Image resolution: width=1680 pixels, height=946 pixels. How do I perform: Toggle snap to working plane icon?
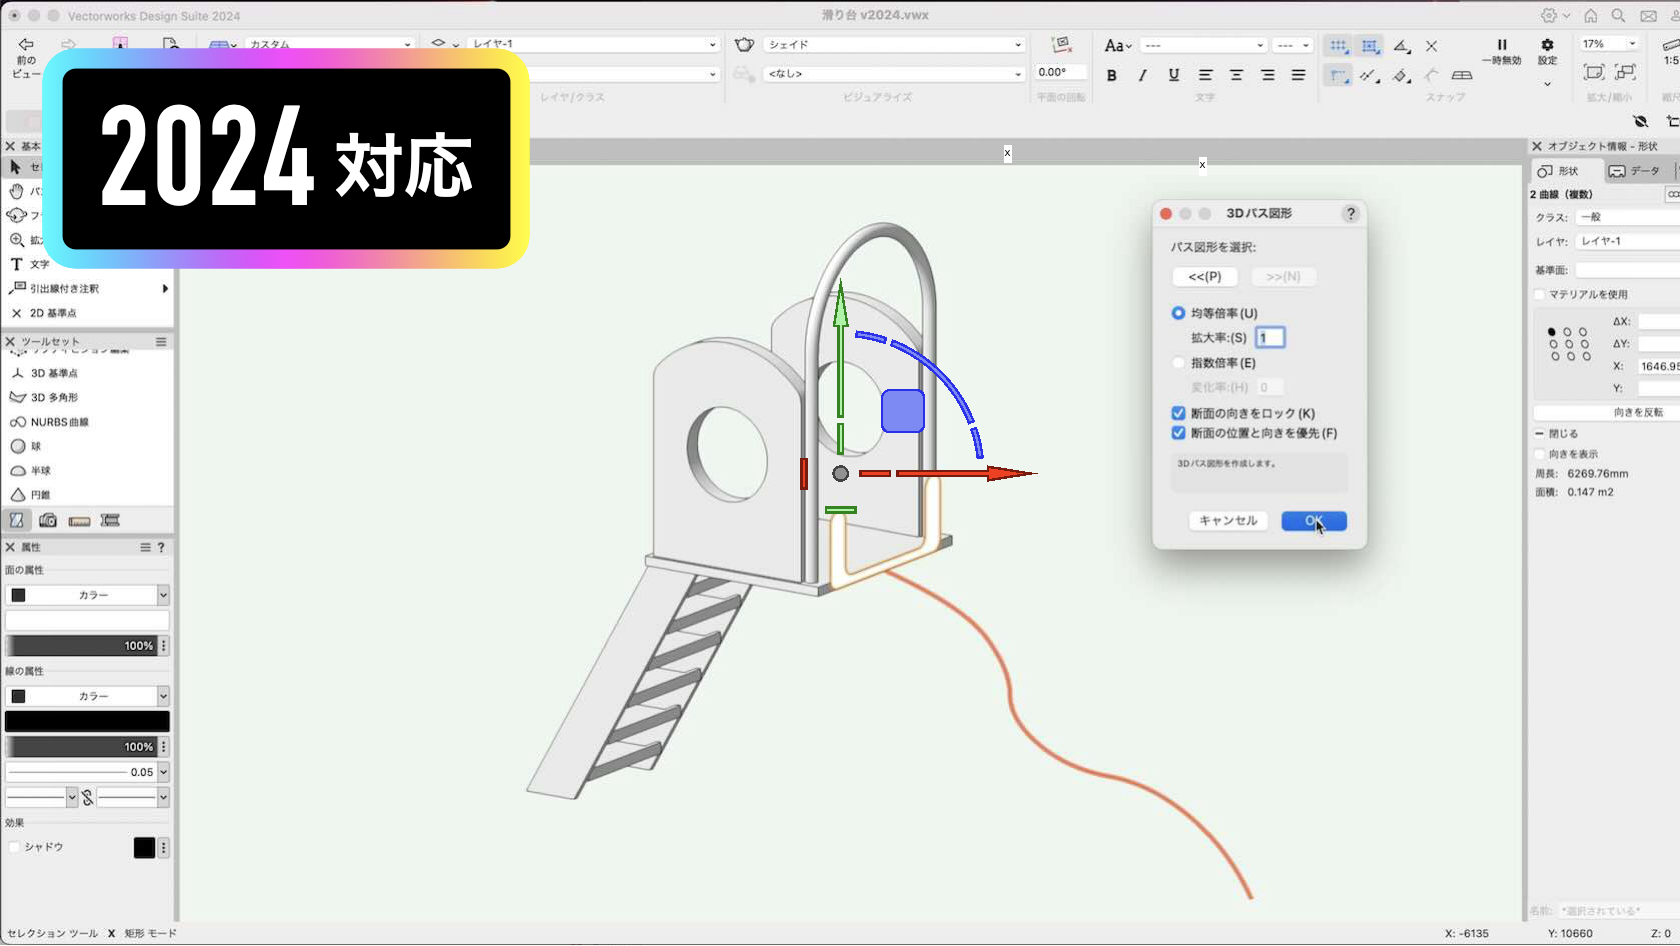click(x=1462, y=76)
